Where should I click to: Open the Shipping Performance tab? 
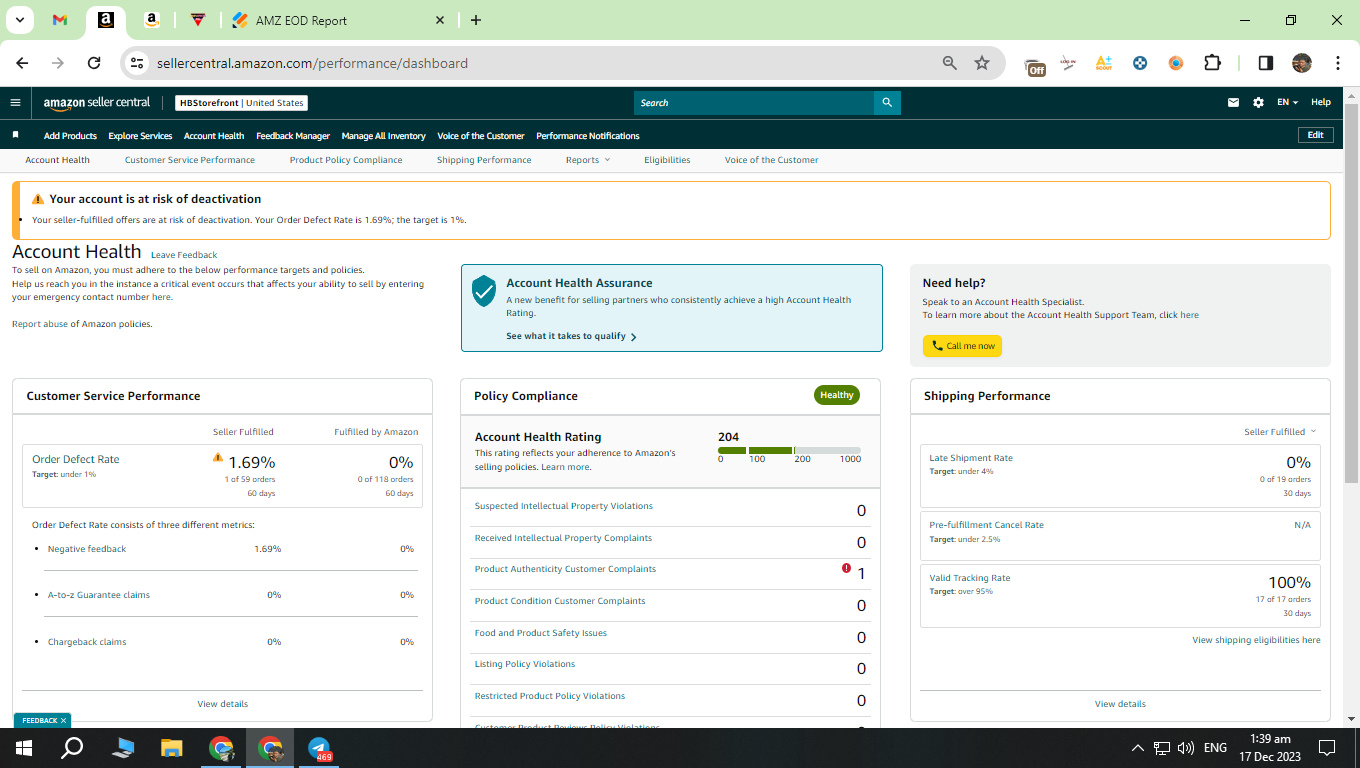point(484,160)
